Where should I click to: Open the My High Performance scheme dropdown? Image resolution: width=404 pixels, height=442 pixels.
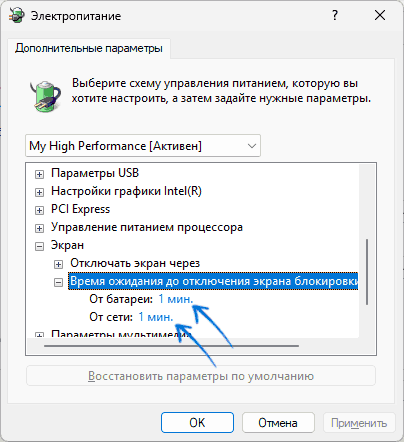click(x=143, y=146)
